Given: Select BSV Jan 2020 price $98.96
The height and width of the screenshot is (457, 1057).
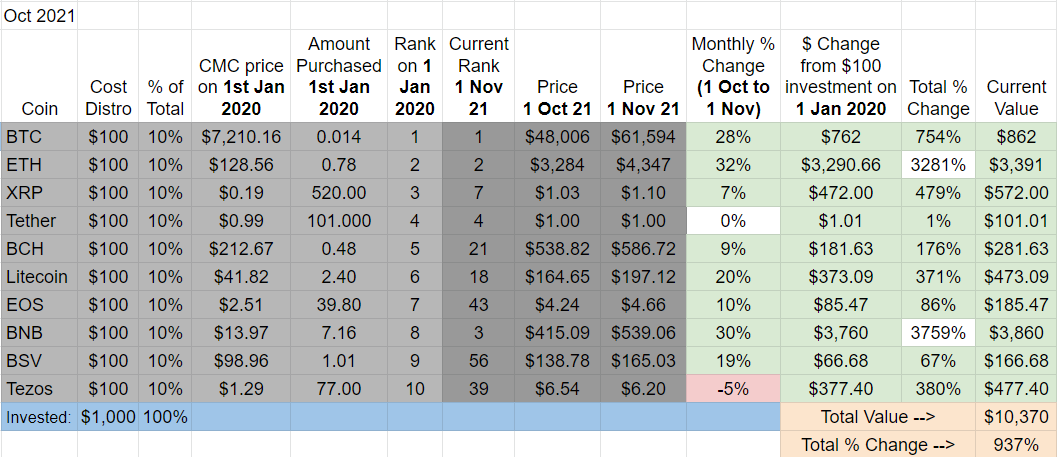Looking at the screenshot, I should [x=241, y=361].
